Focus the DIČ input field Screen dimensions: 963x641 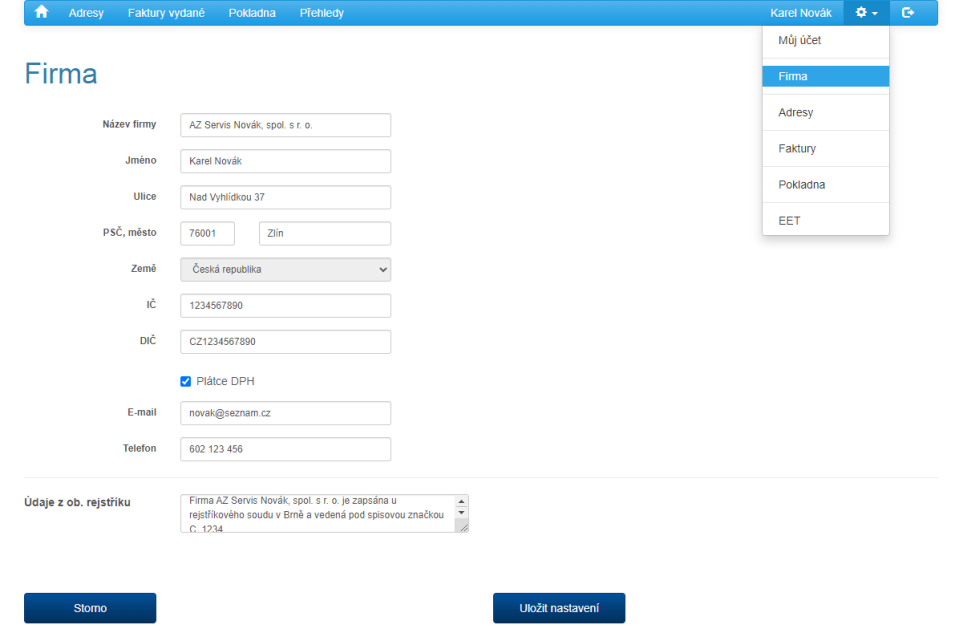pyautogui.click(x=286, y=342)
